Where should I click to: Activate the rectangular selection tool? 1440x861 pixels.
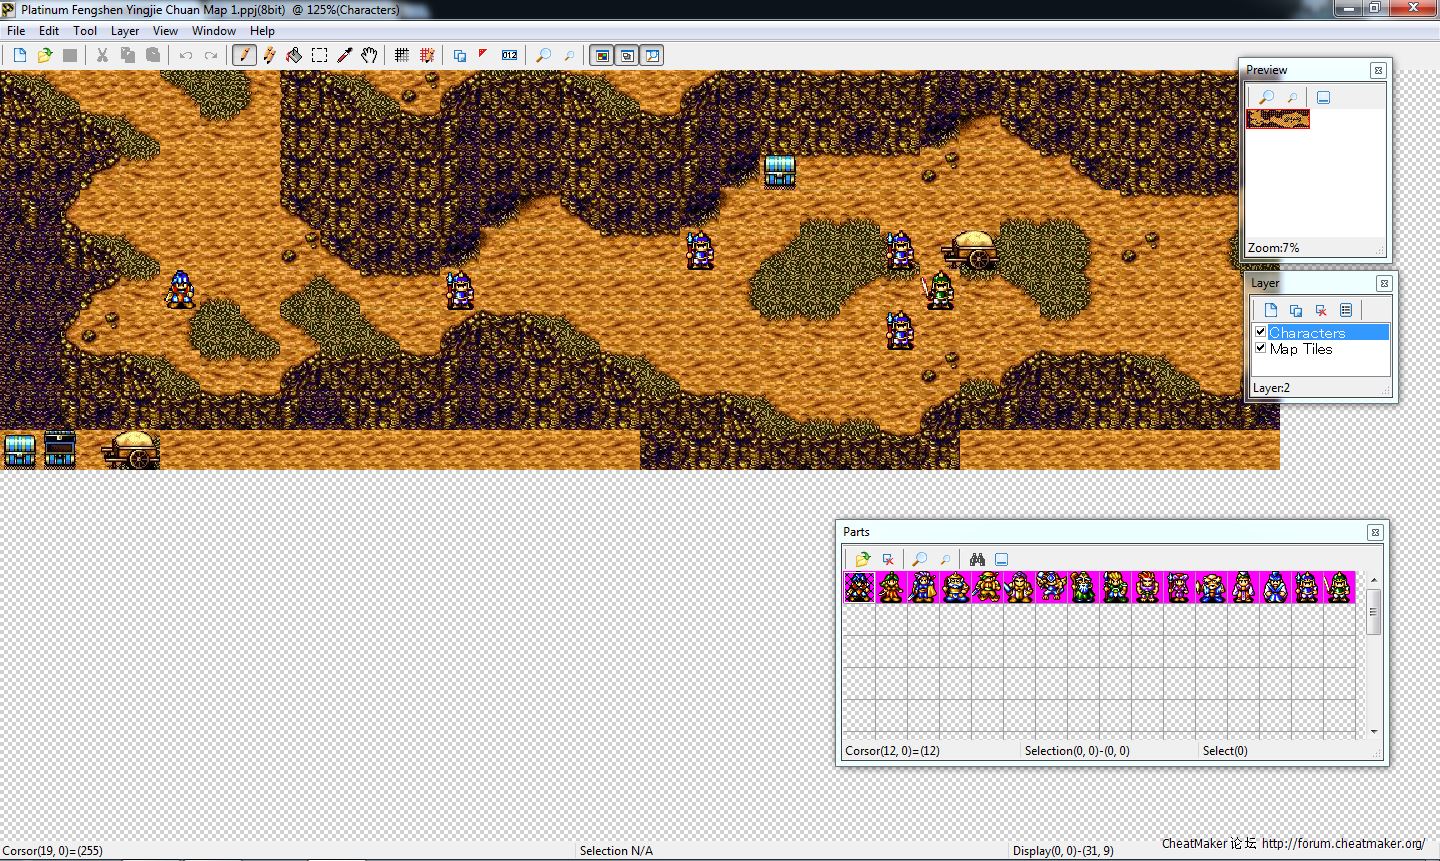point(319,56)
